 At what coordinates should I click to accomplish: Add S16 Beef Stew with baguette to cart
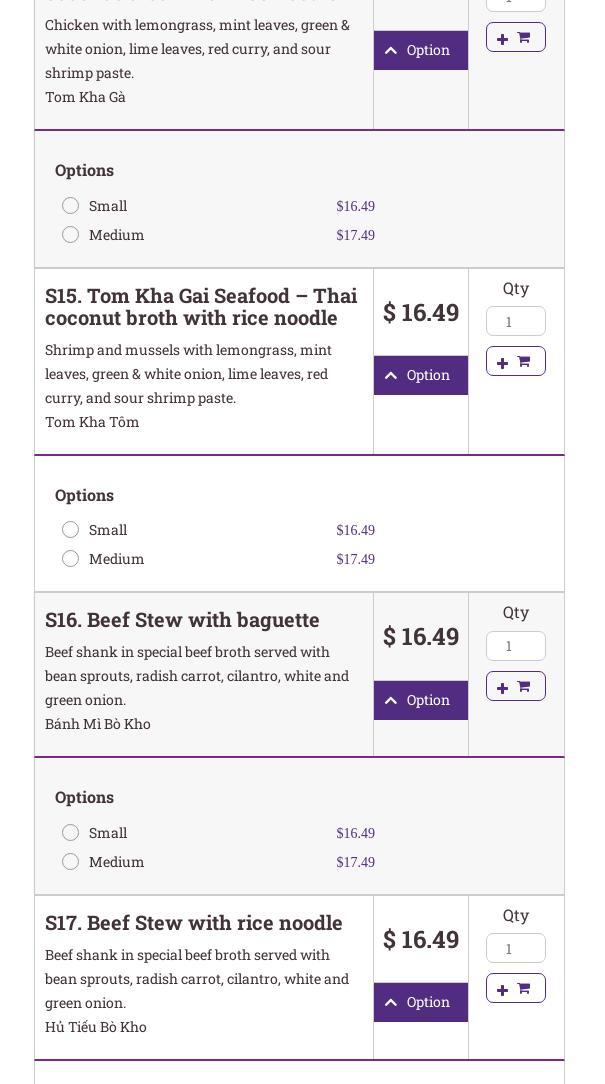[515, 686]
